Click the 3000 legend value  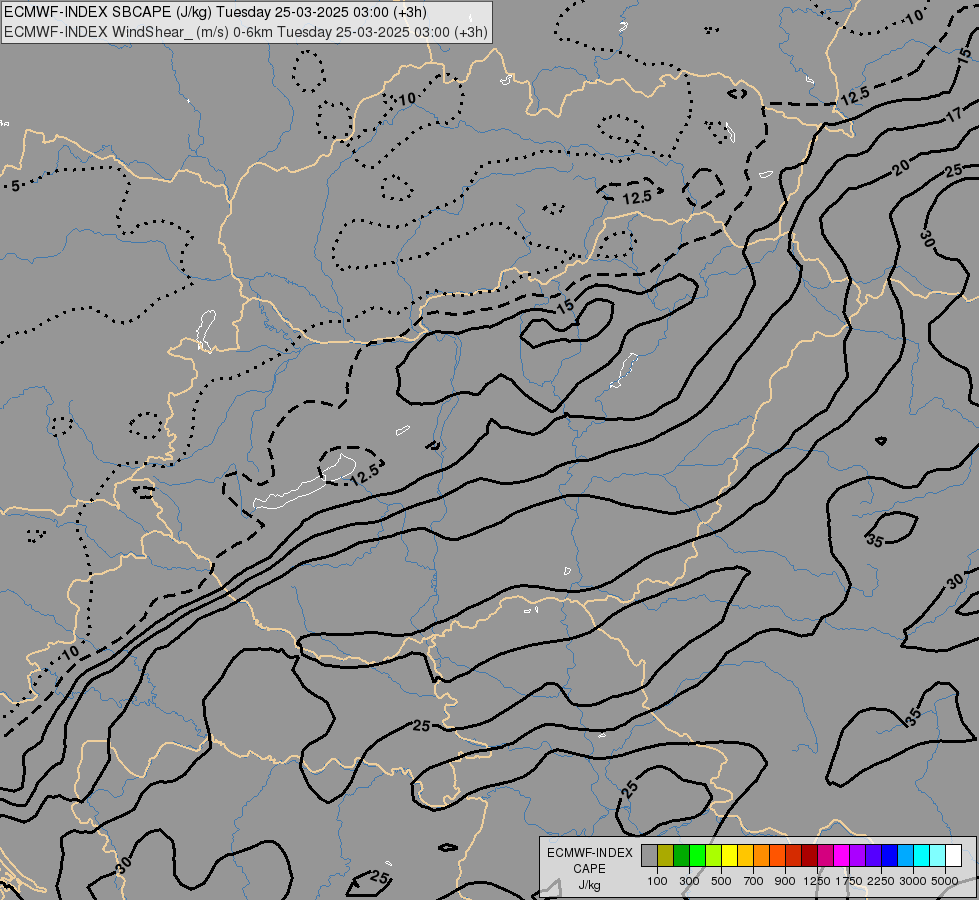pos(913,881)
